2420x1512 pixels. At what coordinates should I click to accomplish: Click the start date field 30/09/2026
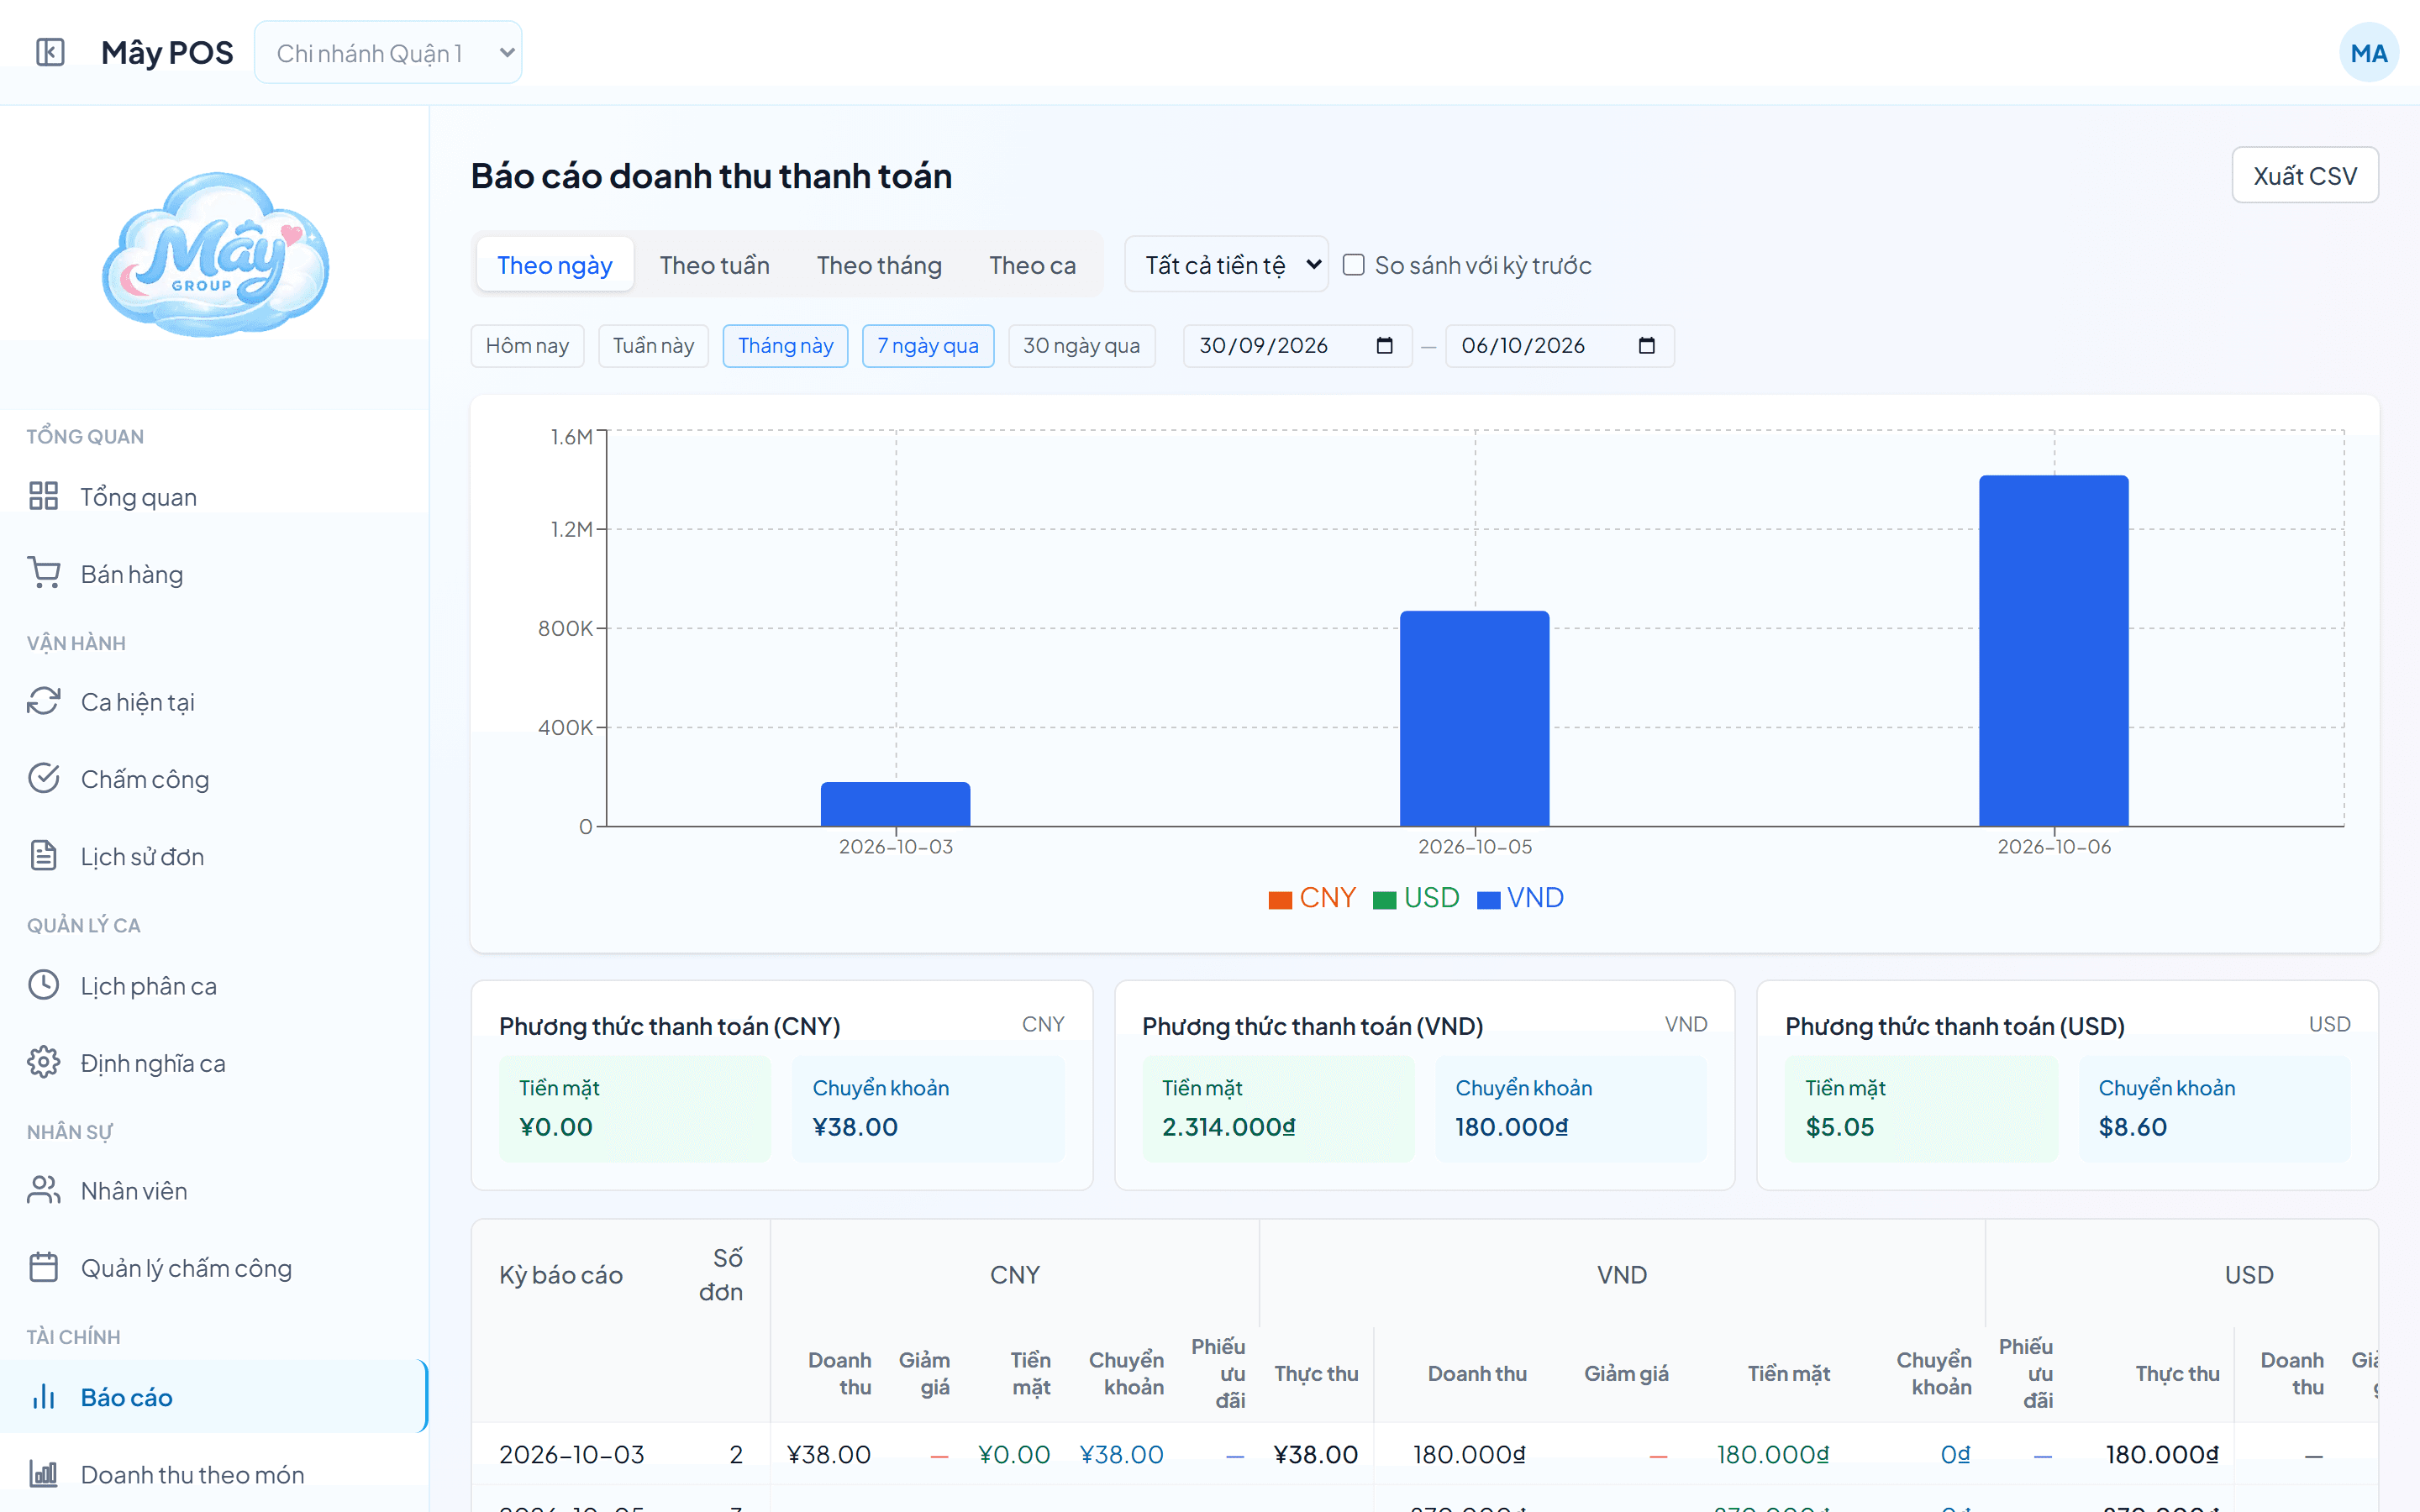1297,346
